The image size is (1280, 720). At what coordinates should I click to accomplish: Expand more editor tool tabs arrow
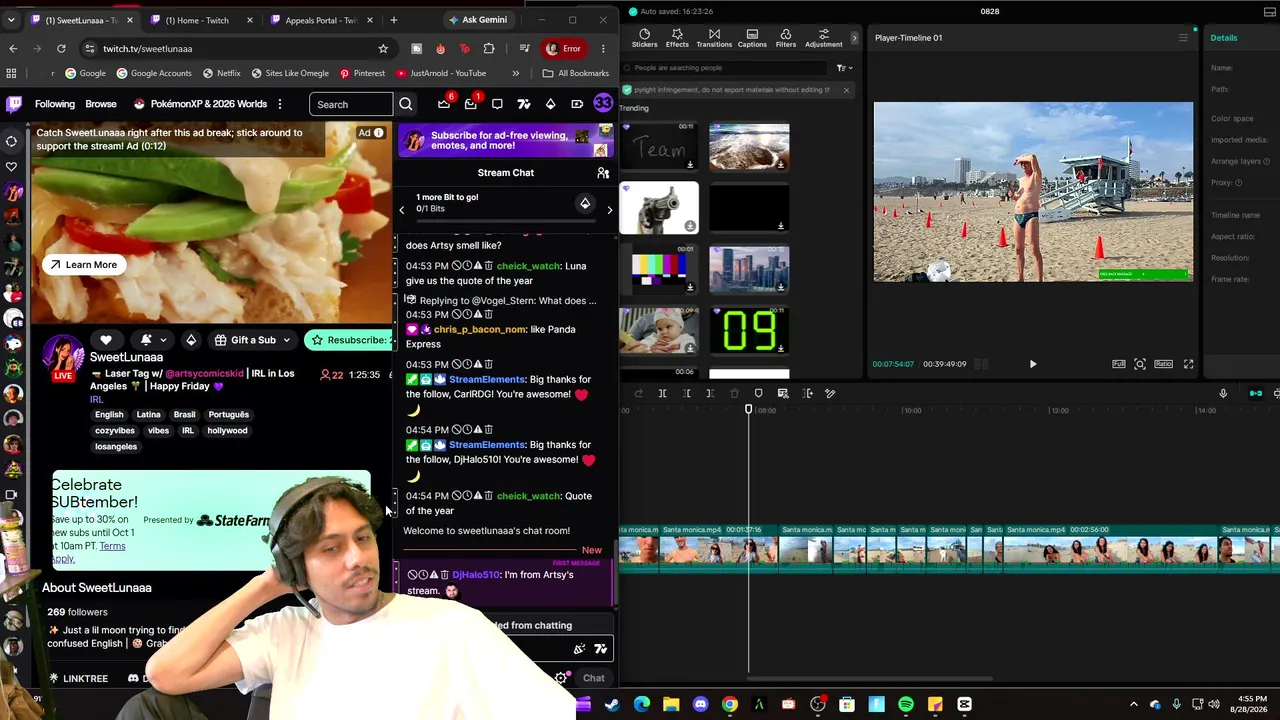(854, 38)
